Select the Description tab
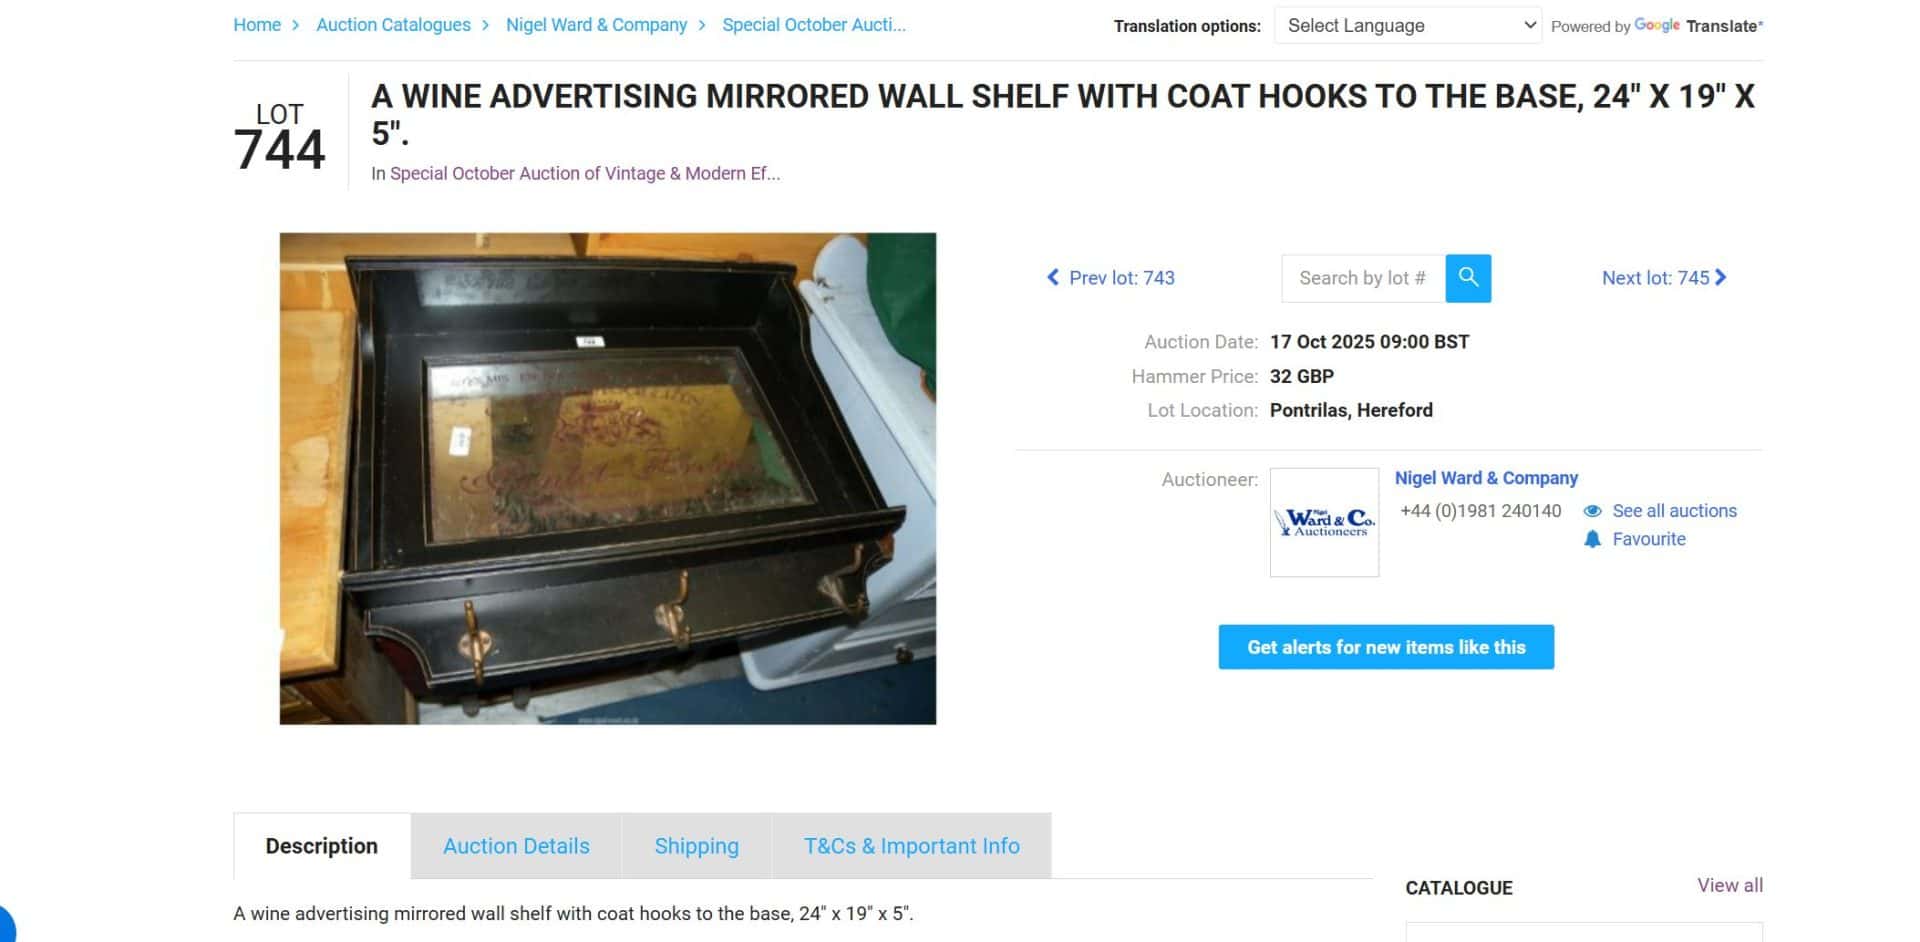The image size is (1920, 942). [322, 846]
